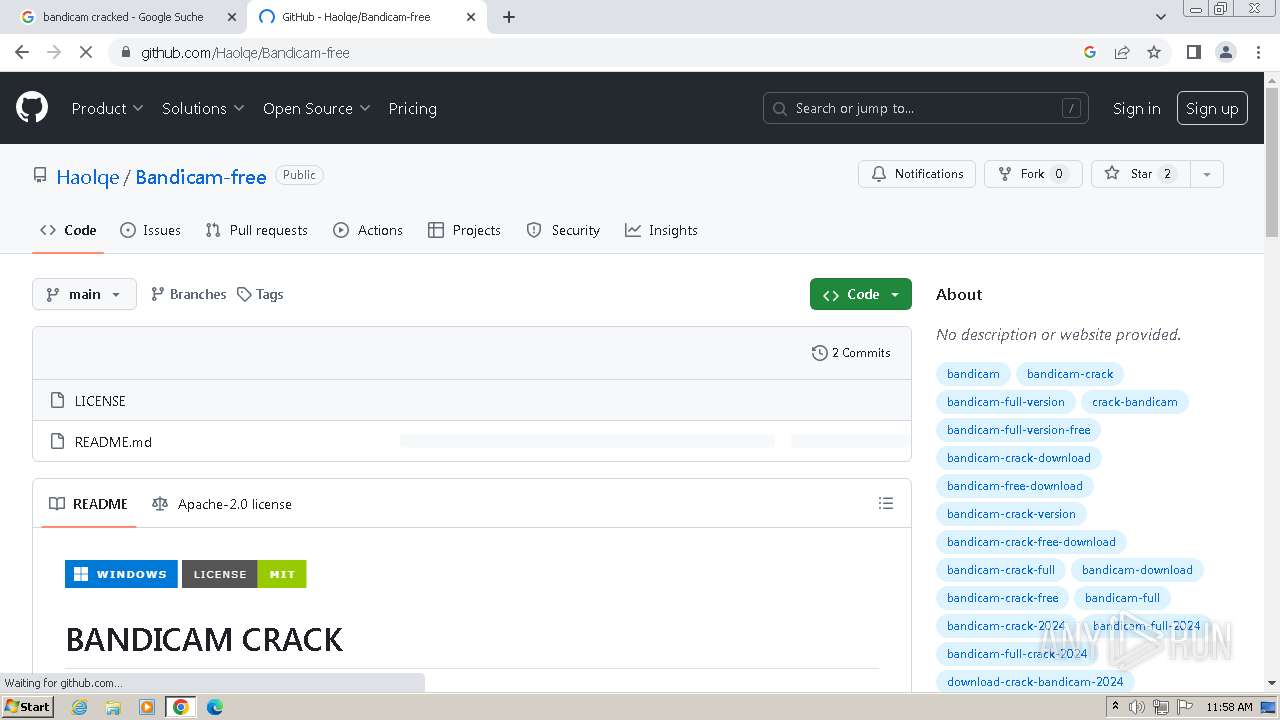Click the 11:58 AM system clock

[x=1229, y=707]
